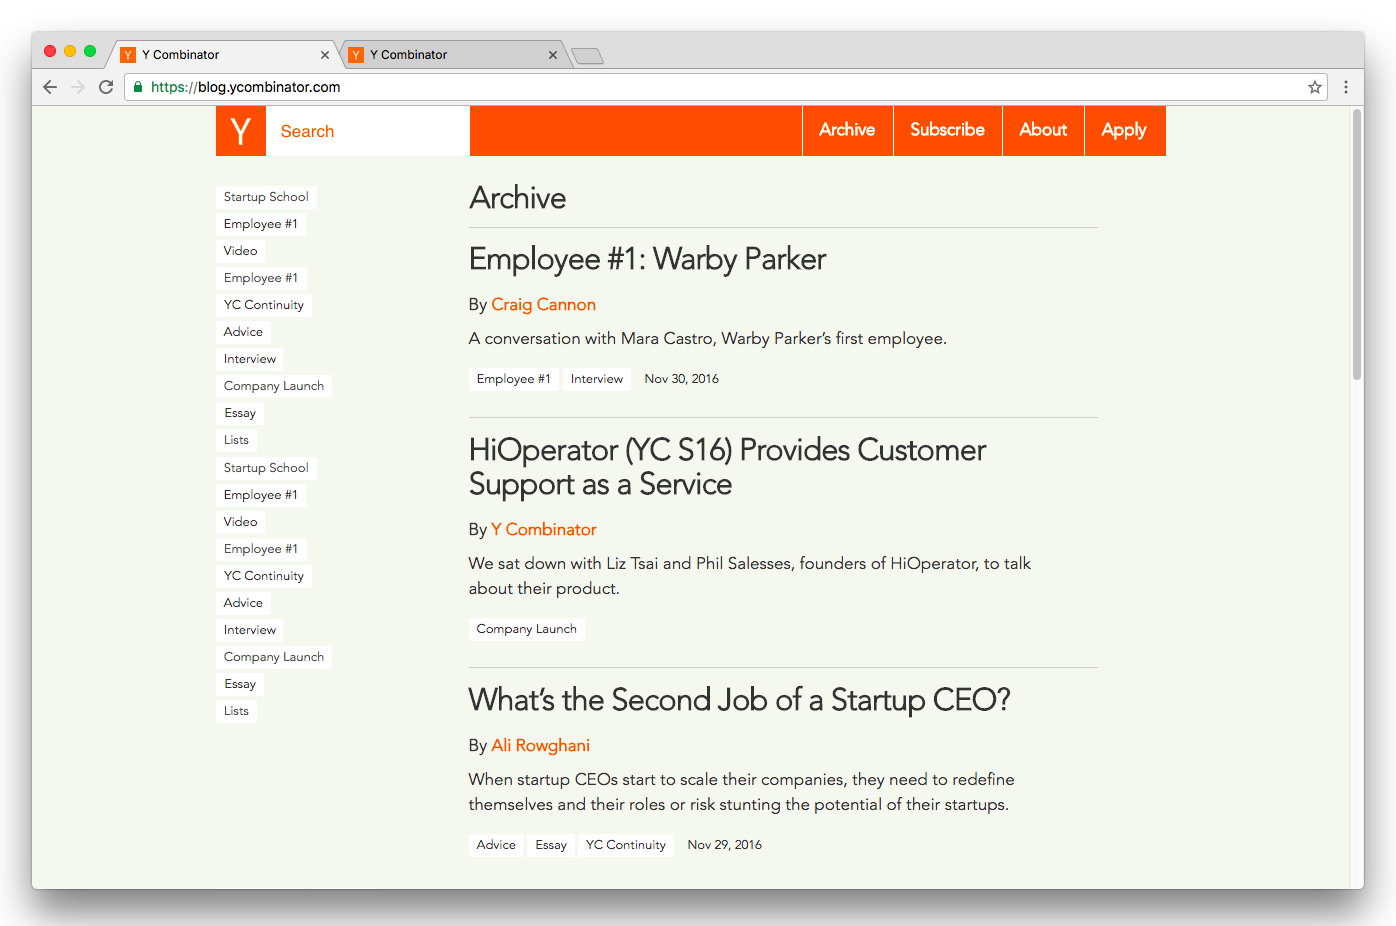Click Interview tag under Warby Parker post
Image resolution: width=1396 pixels, height=926 pixels.
597,379
